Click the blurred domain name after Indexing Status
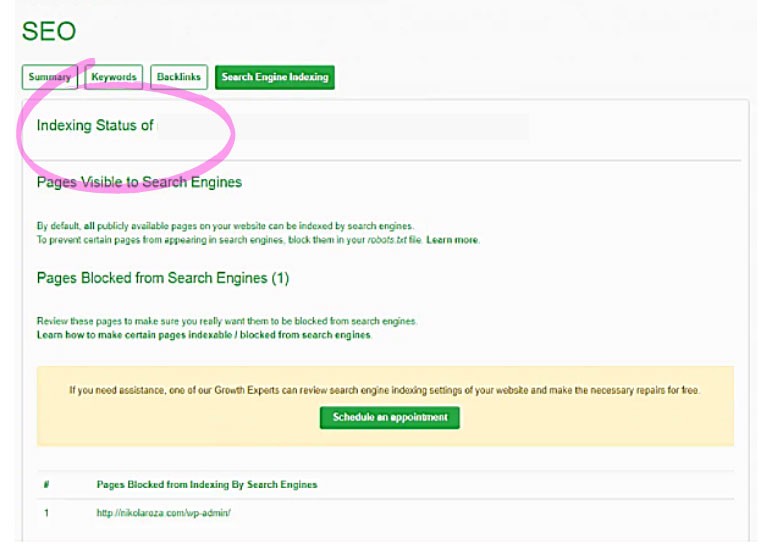 [340, 126]
